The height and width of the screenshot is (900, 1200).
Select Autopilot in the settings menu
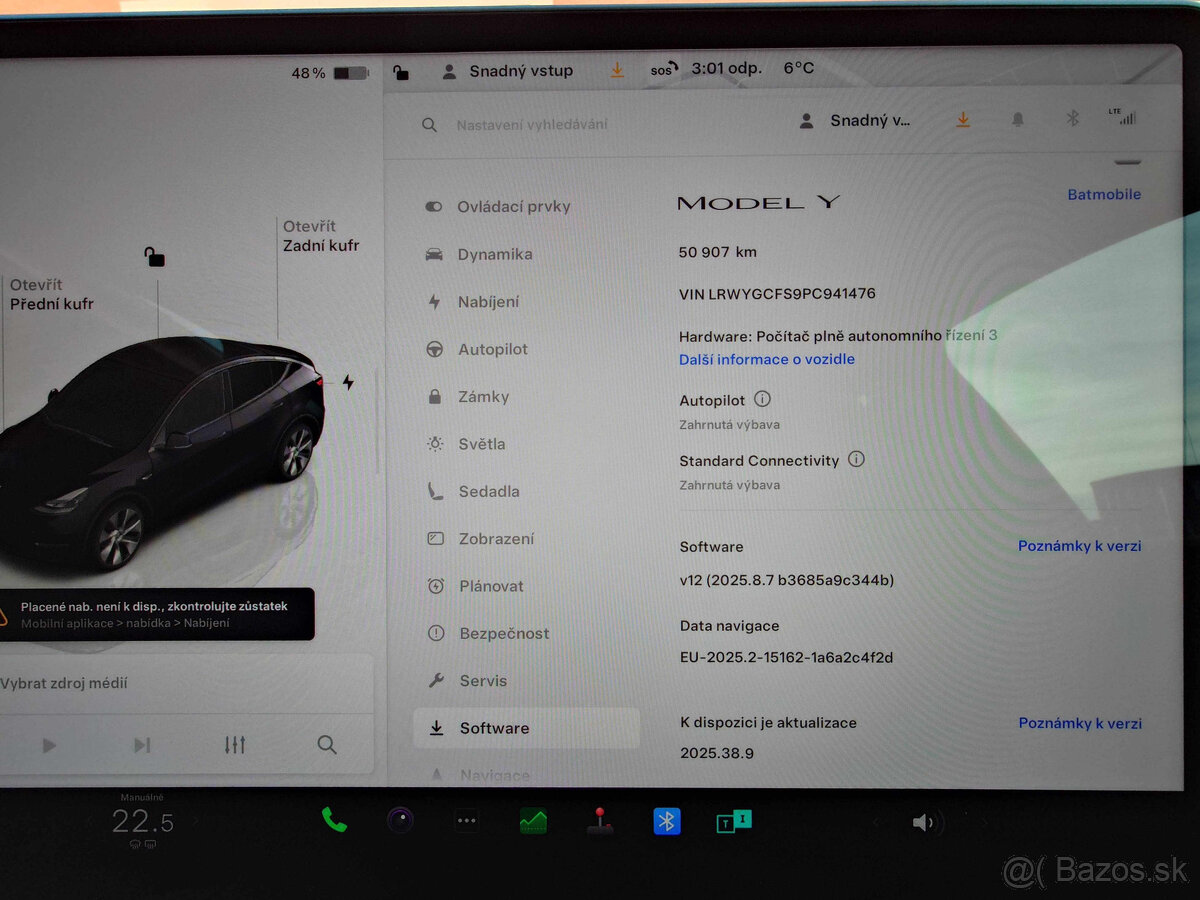(492, 349)
